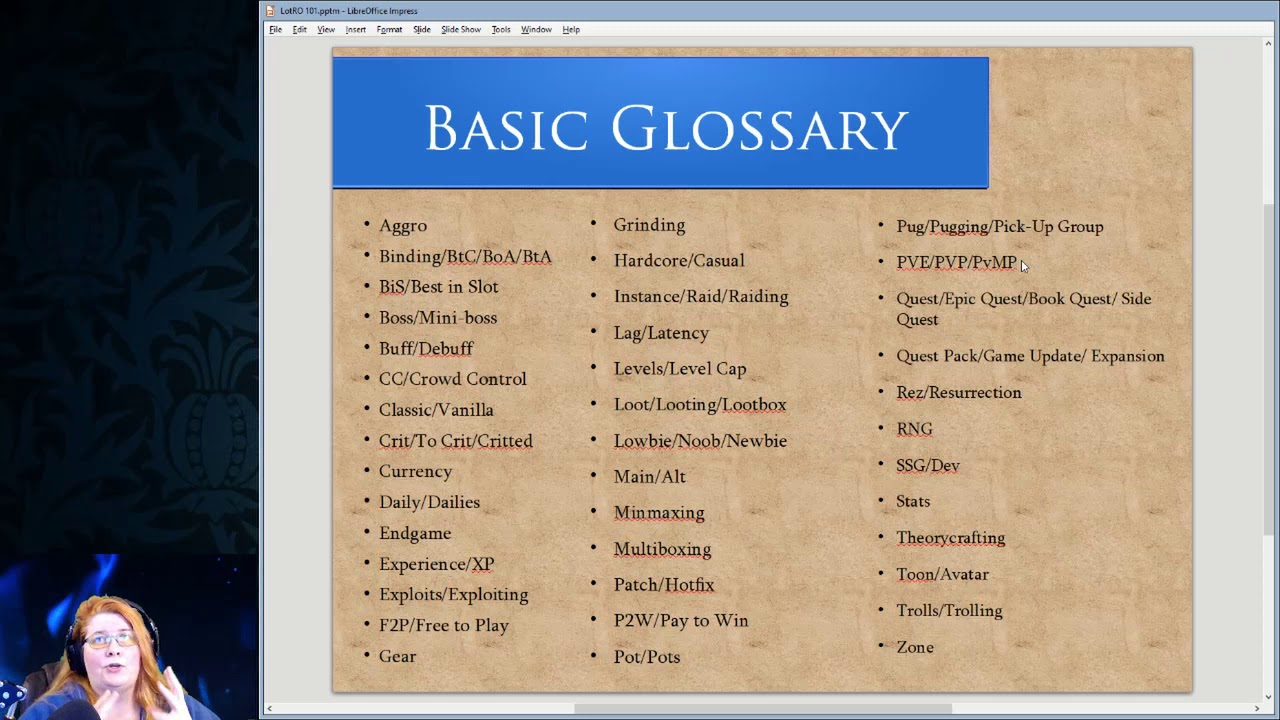Open the Slide menu
Image resolution: width=1280 pixels, height=720 pixels.
[x=422, y=30]
